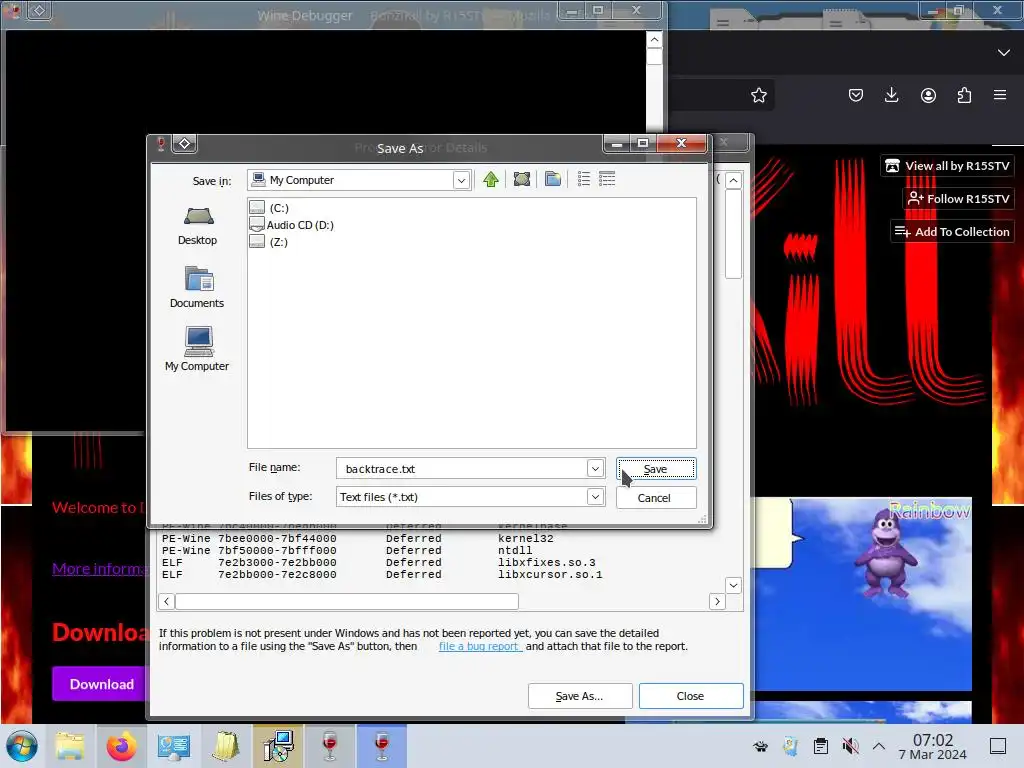Screen dimensions: 1024x768
Task: Click Add To Collection button
Action: 952,232
